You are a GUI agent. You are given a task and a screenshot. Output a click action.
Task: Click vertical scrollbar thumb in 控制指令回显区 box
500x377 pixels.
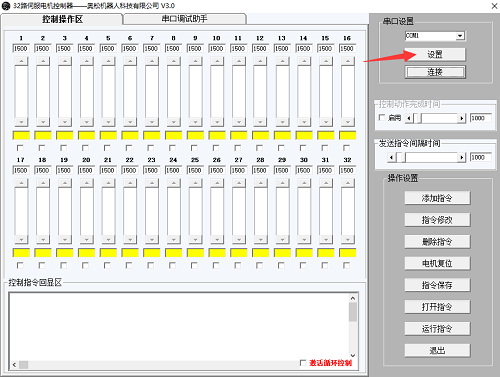(x=353, y=312)
